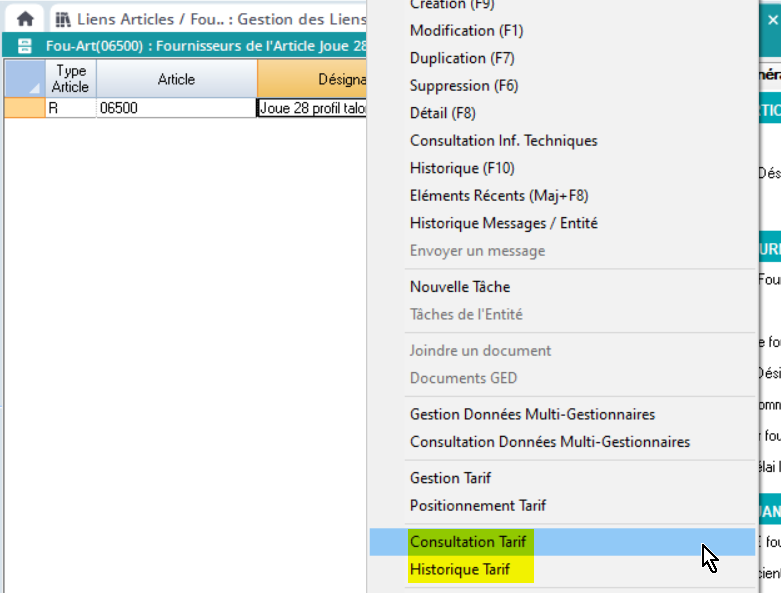This screenshot has width=781, height=593.
Task: Click the Article column header
Action: pos(176,79)
